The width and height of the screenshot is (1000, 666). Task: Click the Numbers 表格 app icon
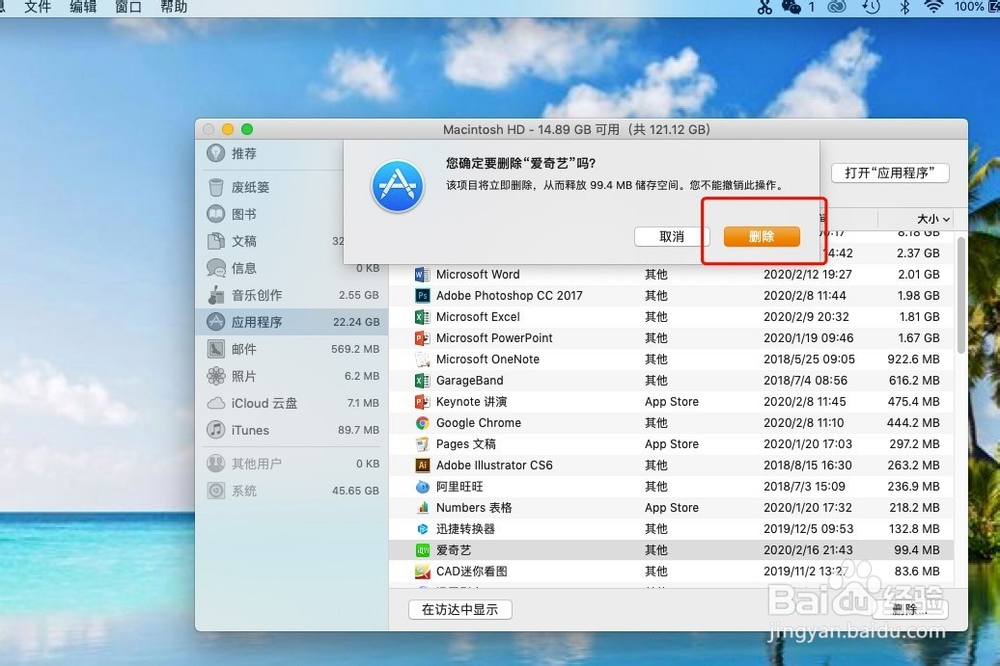coord(423,507)
